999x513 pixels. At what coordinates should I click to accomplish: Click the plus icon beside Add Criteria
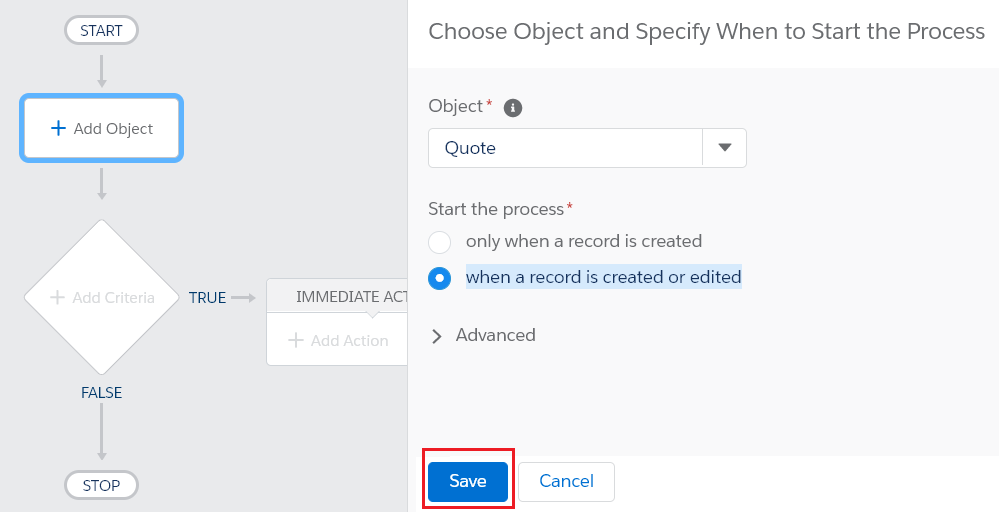[57, 297]
